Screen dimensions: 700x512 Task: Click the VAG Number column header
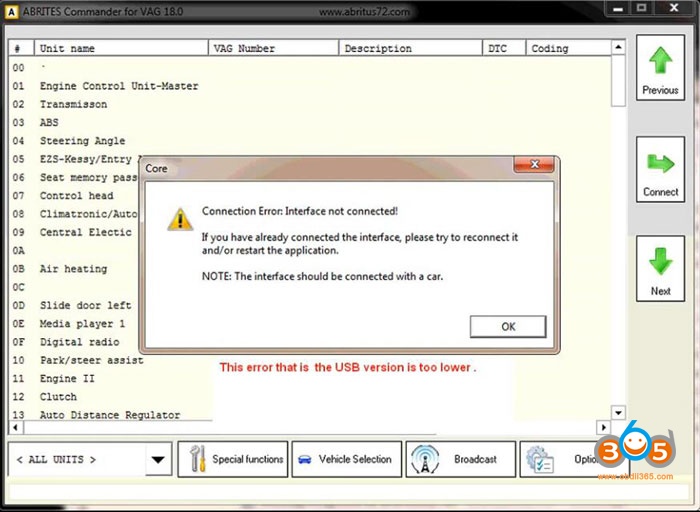pos(274,48)
